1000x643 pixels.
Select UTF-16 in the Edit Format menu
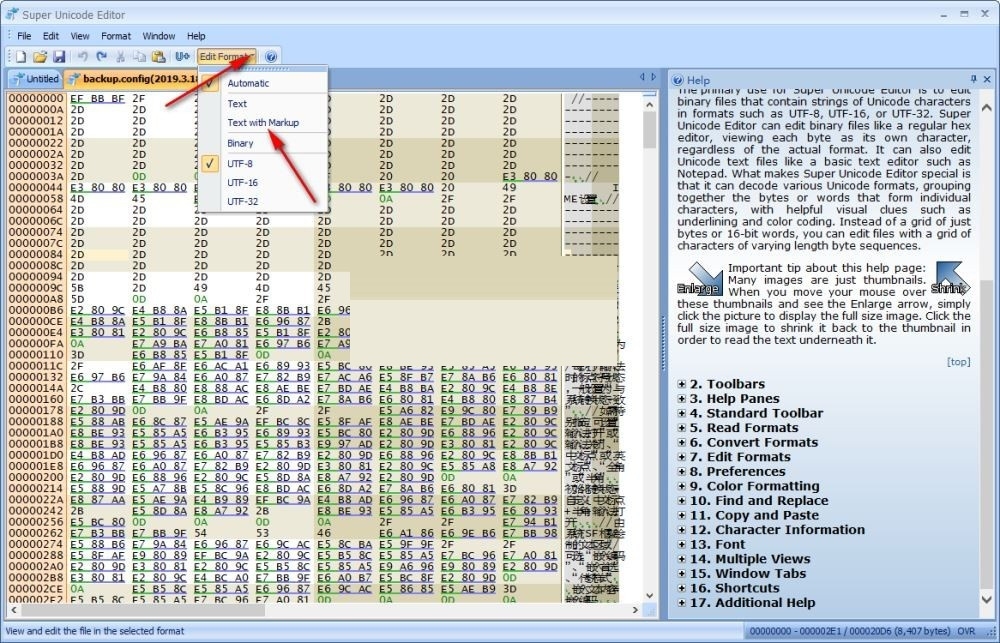(x=242, y=182)
